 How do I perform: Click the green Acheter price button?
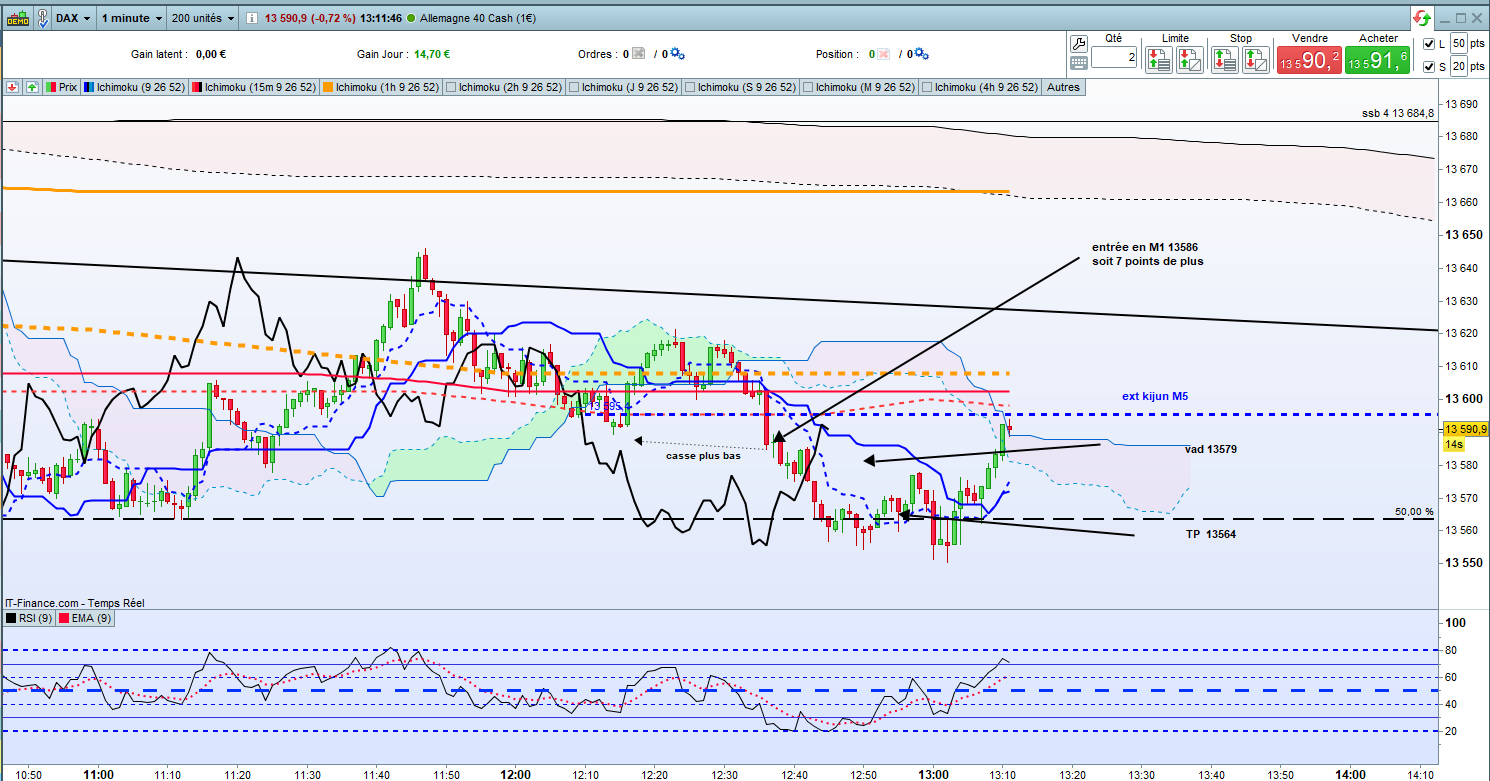(1377, 60)
